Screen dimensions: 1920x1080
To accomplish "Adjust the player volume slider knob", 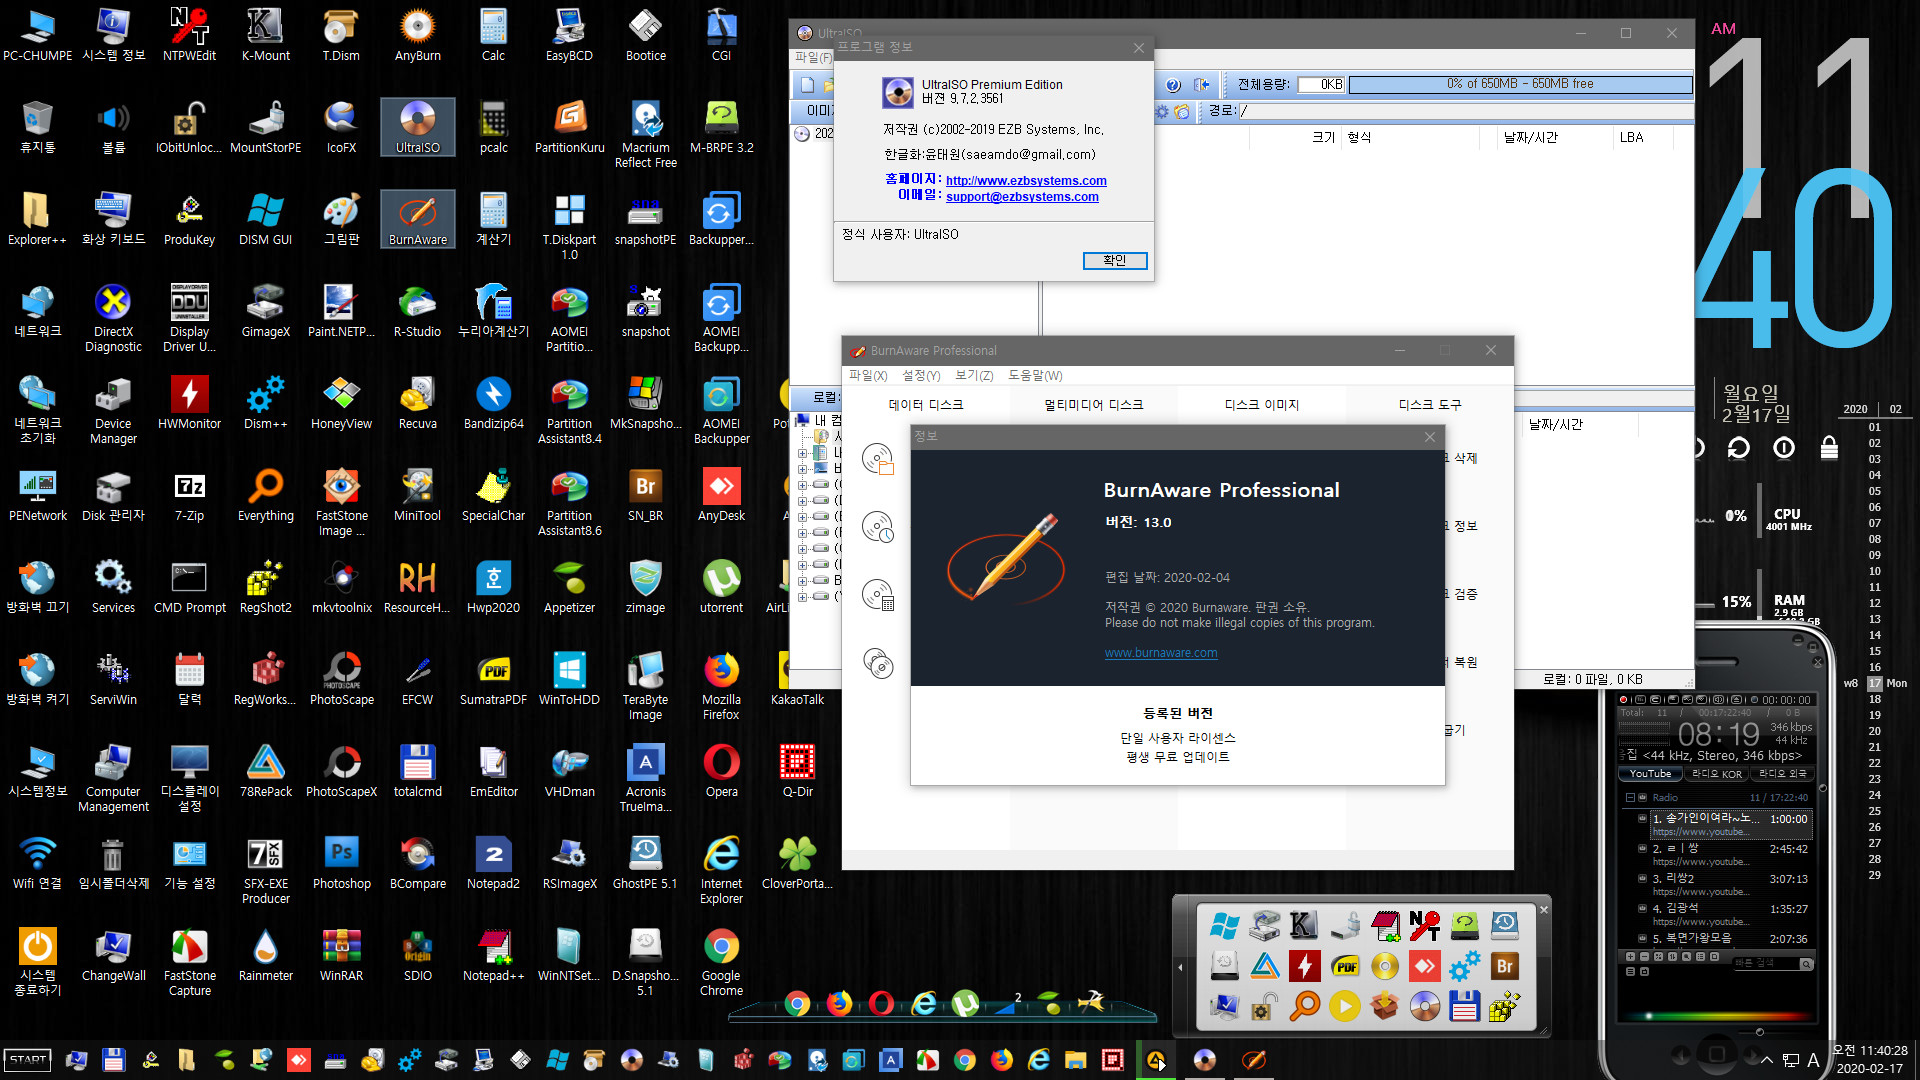I will [x=1759, y=1032].
